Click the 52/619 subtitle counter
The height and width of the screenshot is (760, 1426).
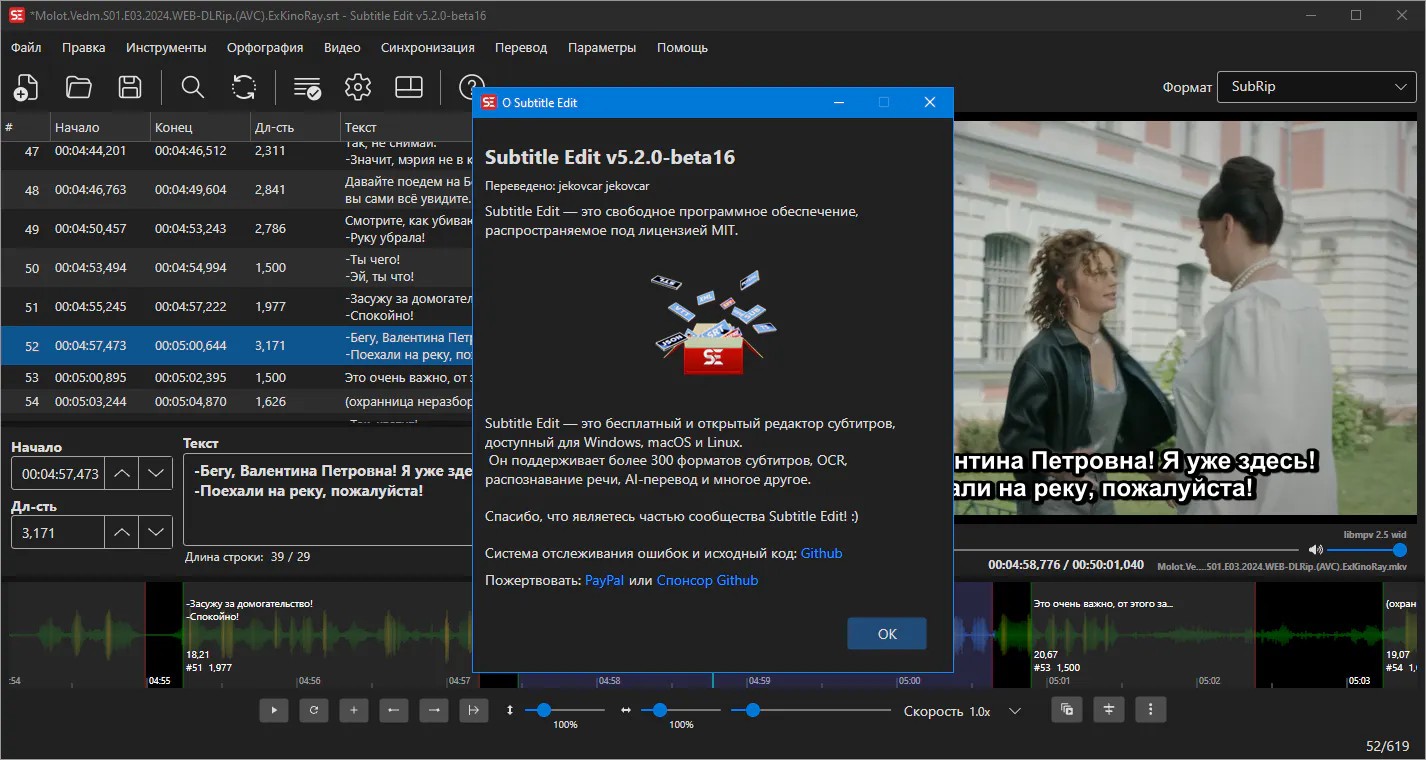click(x=1390, y=746)
